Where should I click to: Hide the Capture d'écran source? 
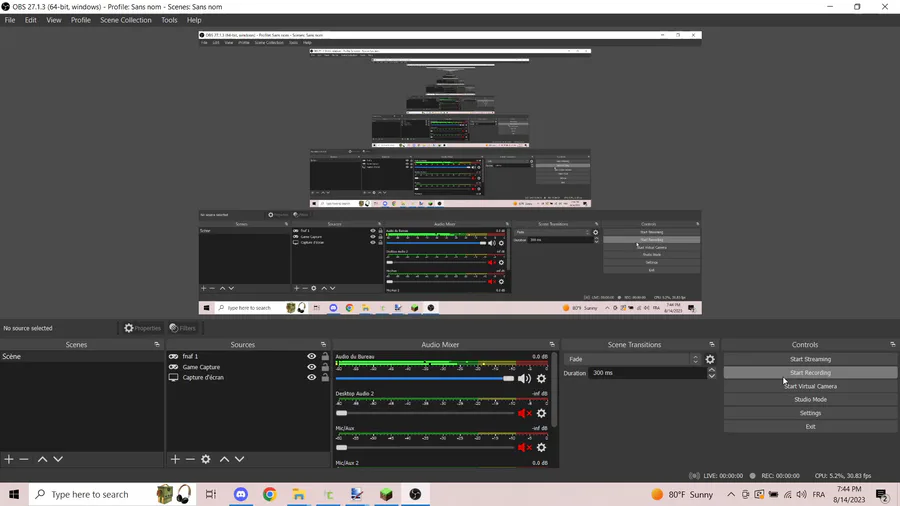click(x=312, y=377)
